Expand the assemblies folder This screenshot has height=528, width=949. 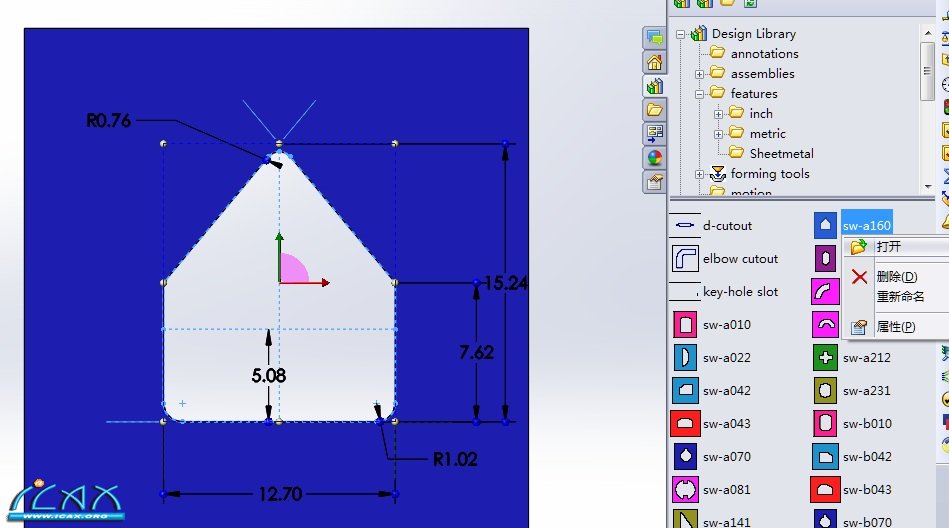(x=699, y=74)
